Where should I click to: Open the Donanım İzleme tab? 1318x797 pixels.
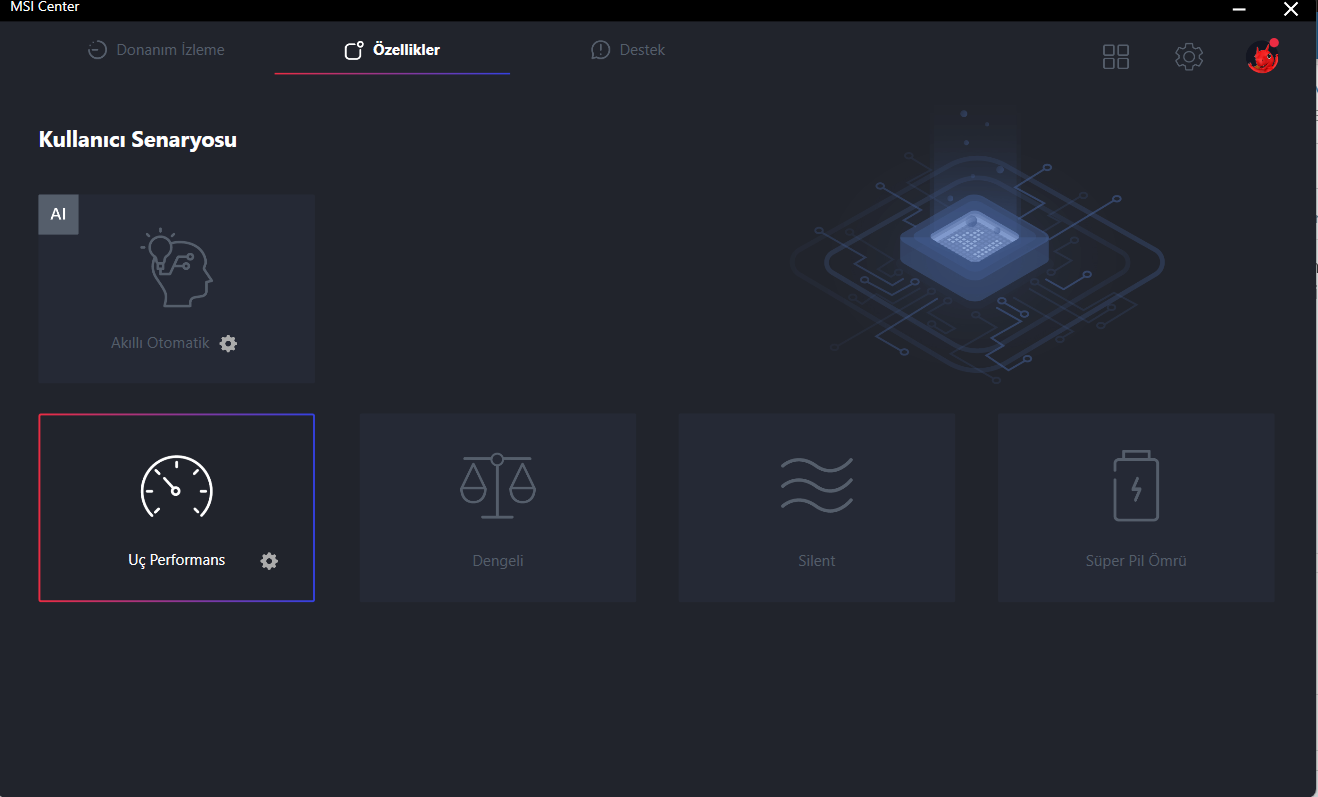(x=156, y=50)
